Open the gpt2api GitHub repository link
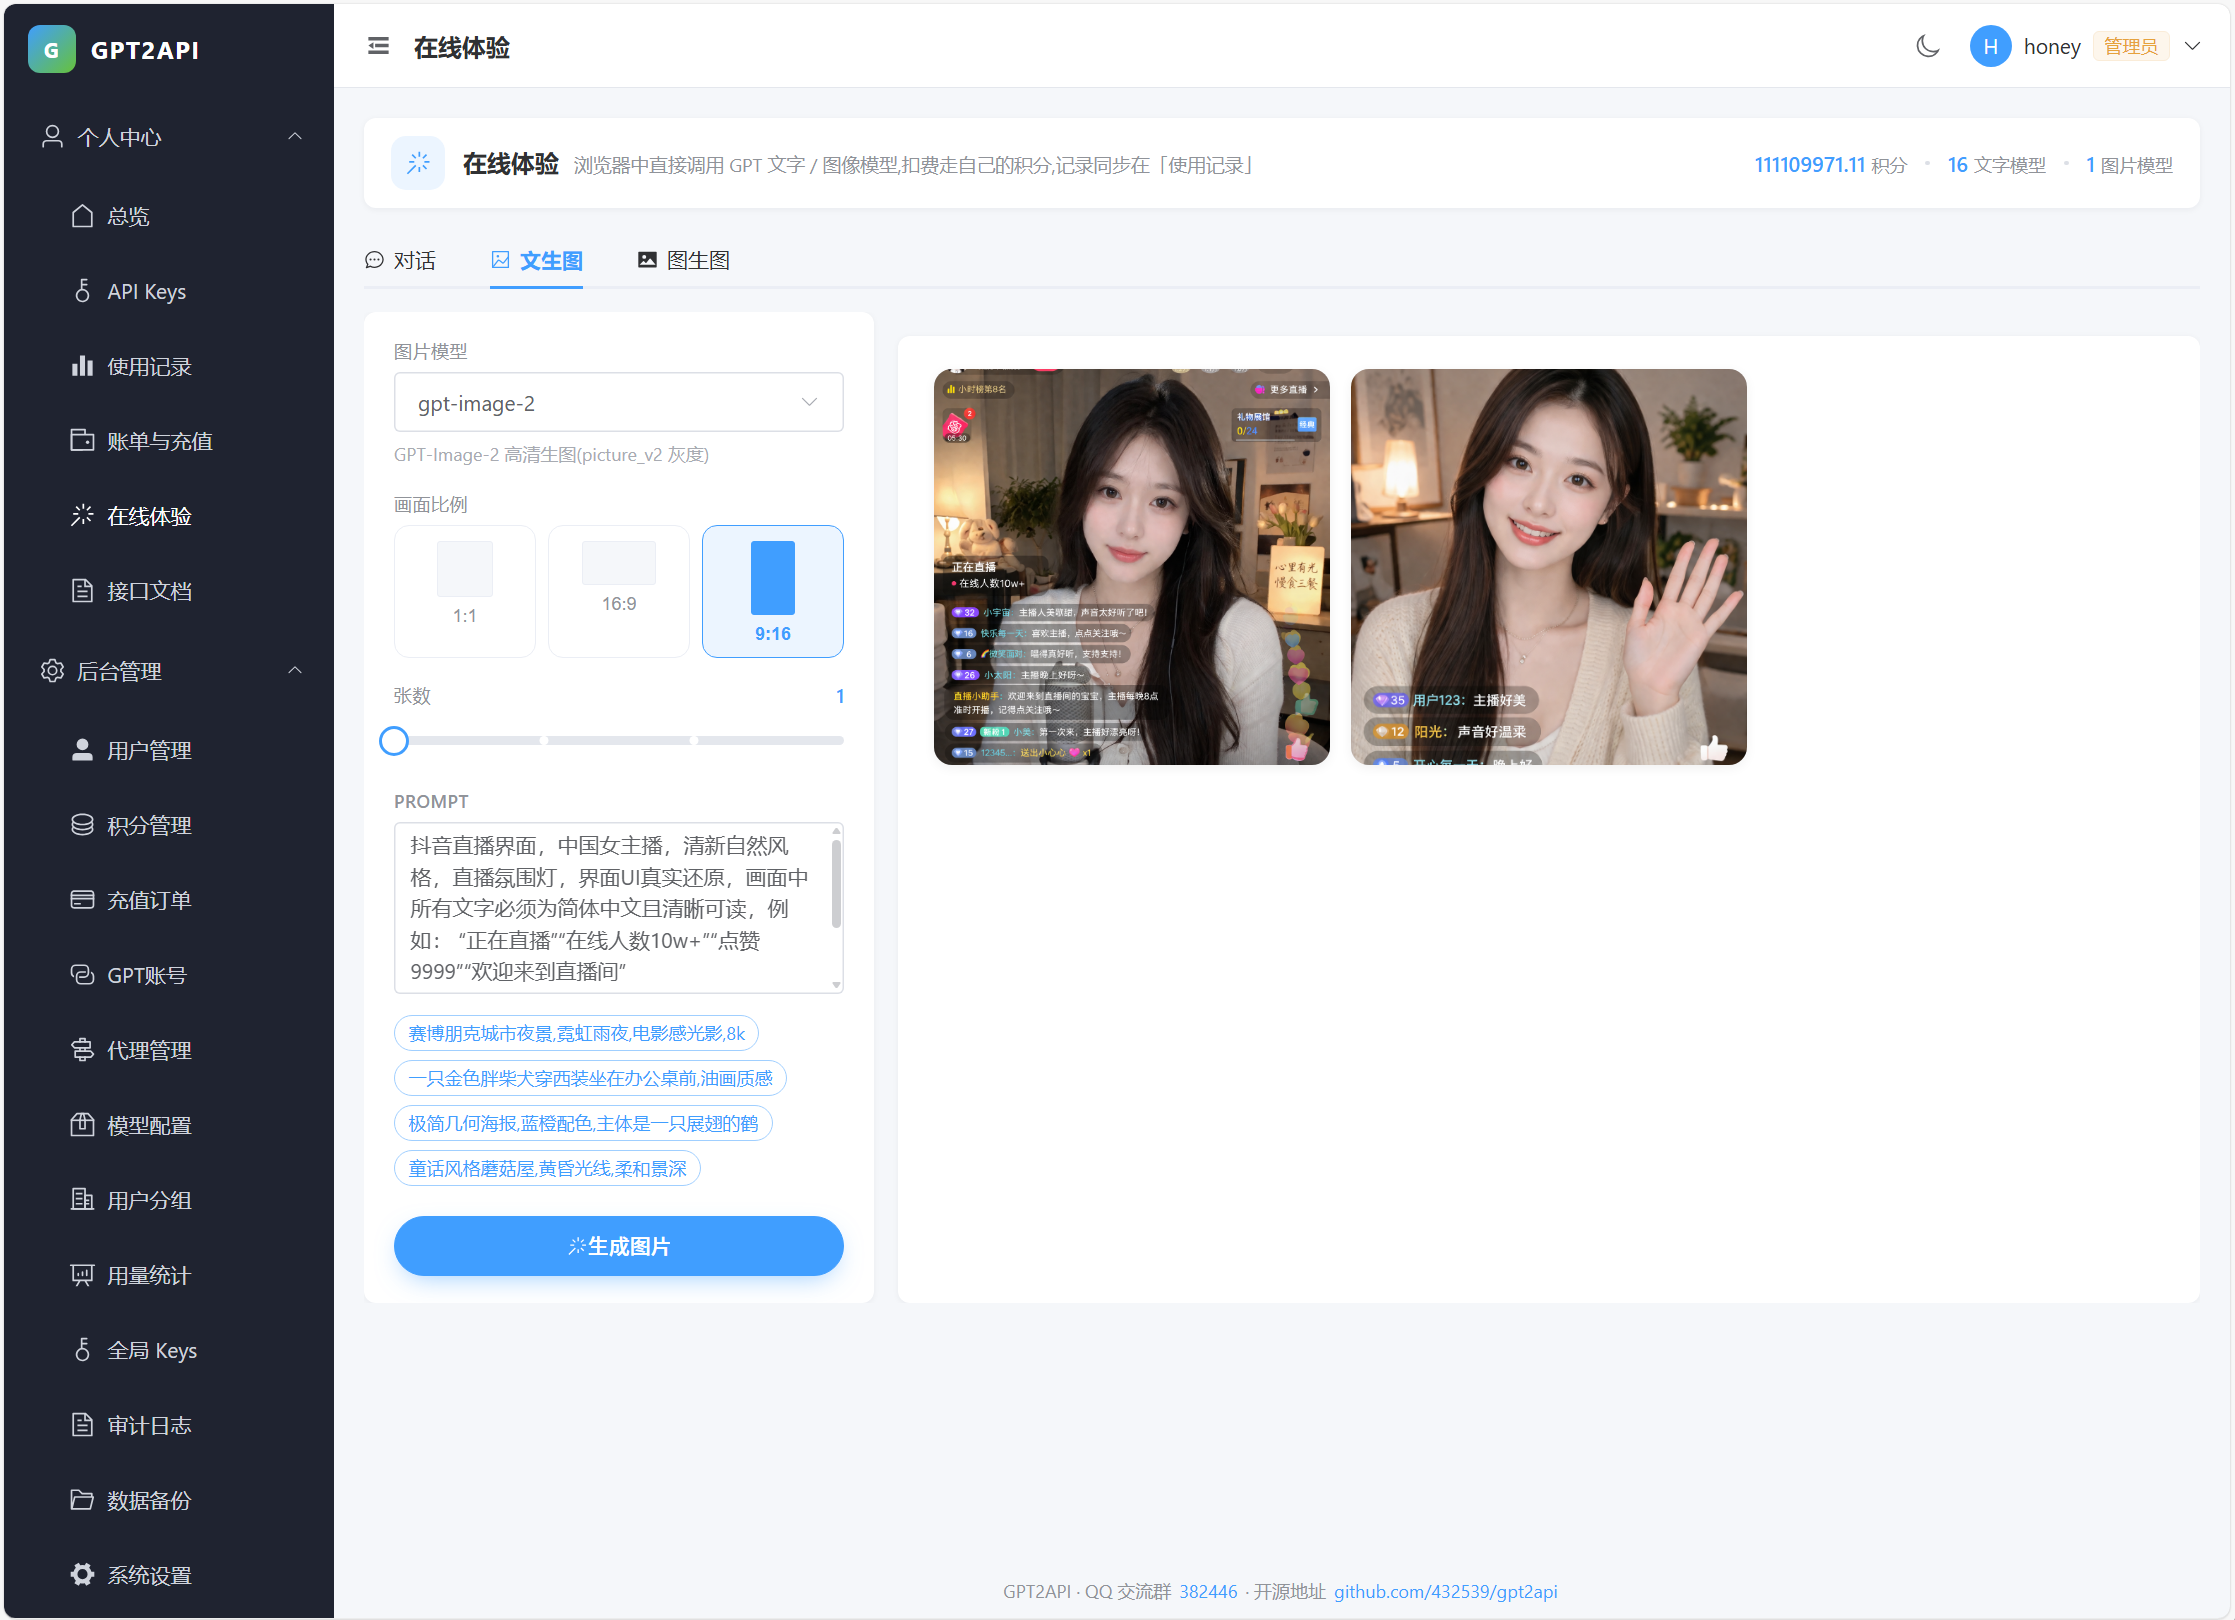Screen dimensions: 2235x1620 point(1446,1591)
